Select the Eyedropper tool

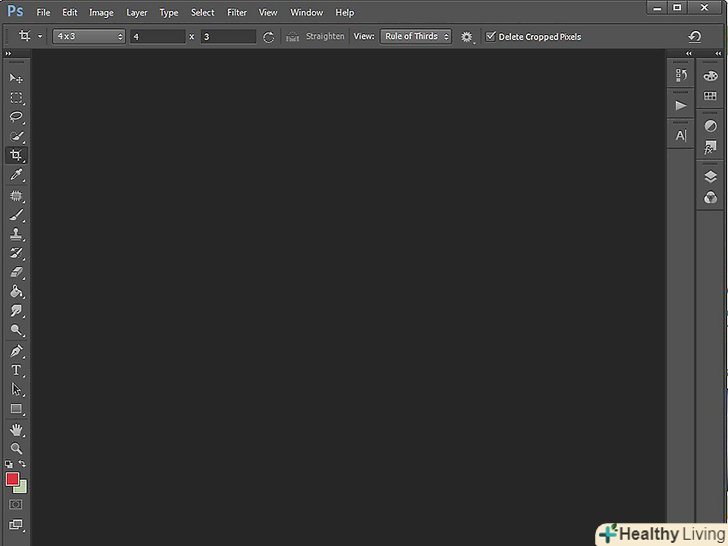click(16, 175)
